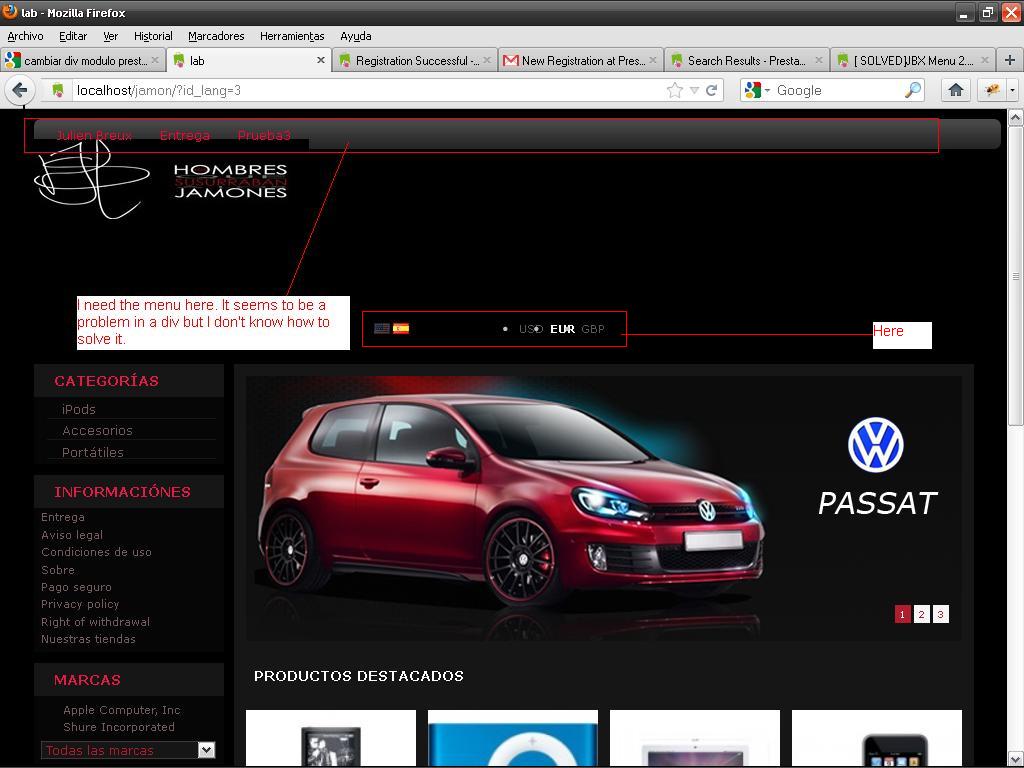The width and height of the screenshot is (1024, 768).
Task: Go to slide 3 of the slider
Action: [940, 614]
